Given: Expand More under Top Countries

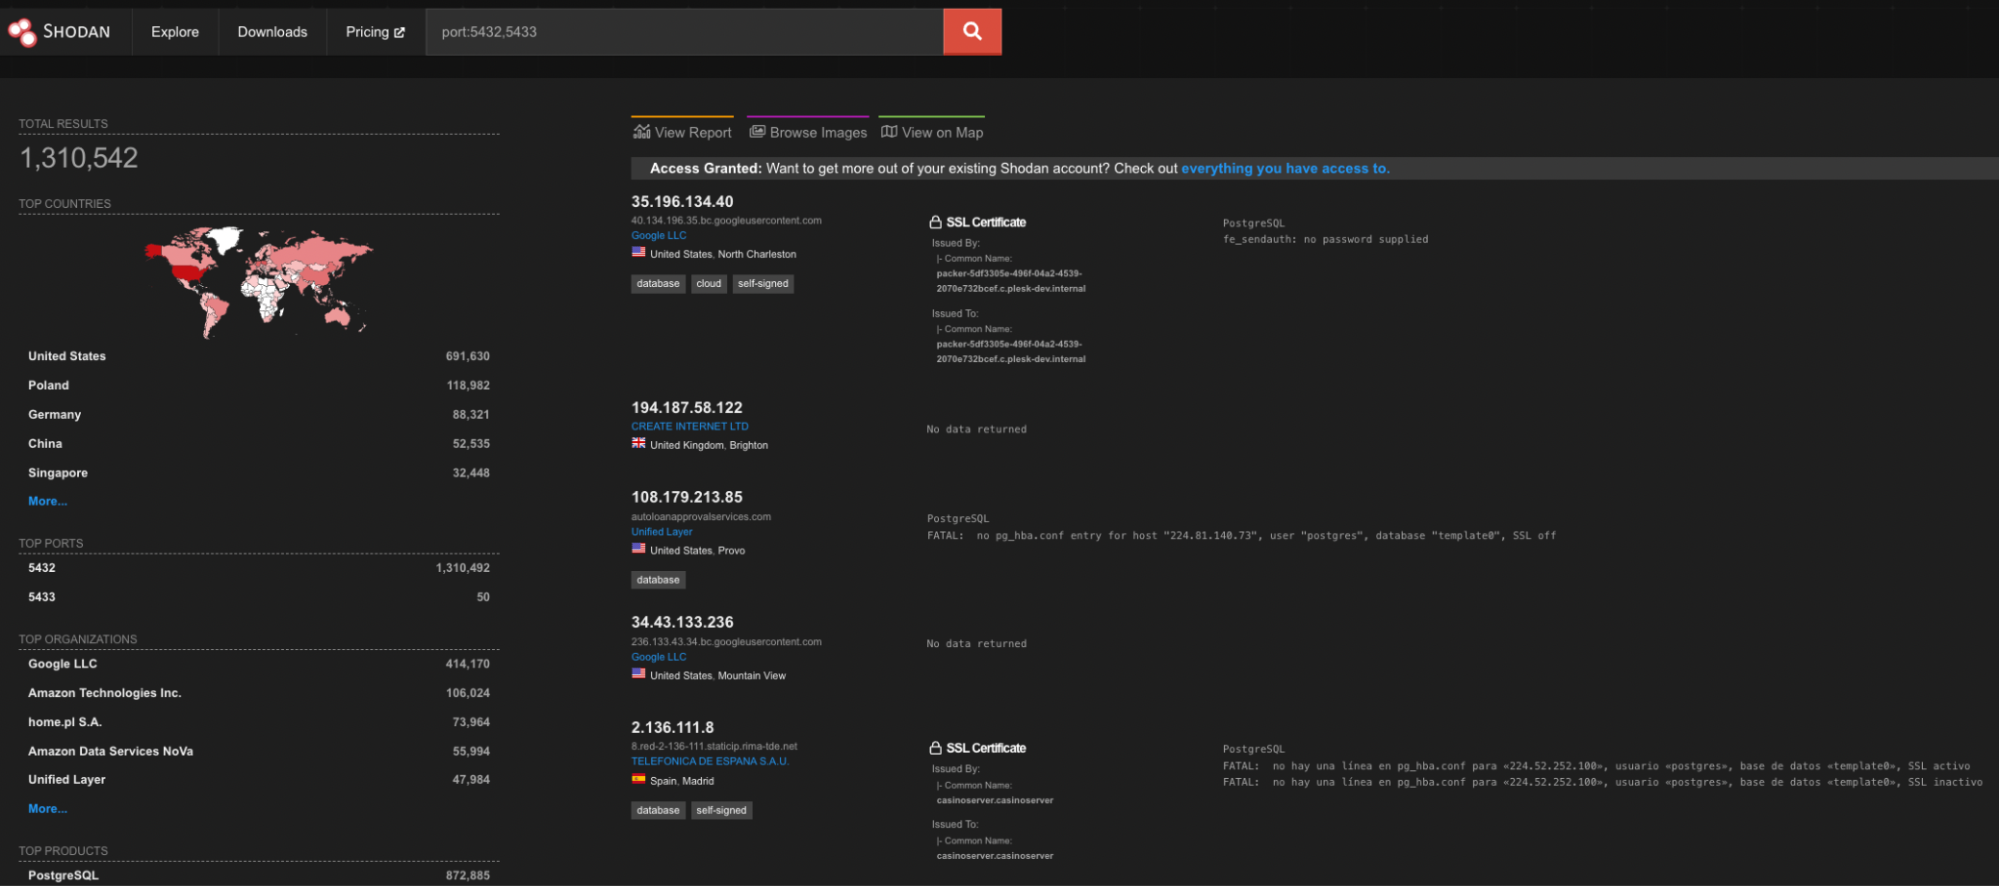Looking at the screenshot, I should 47,501.
